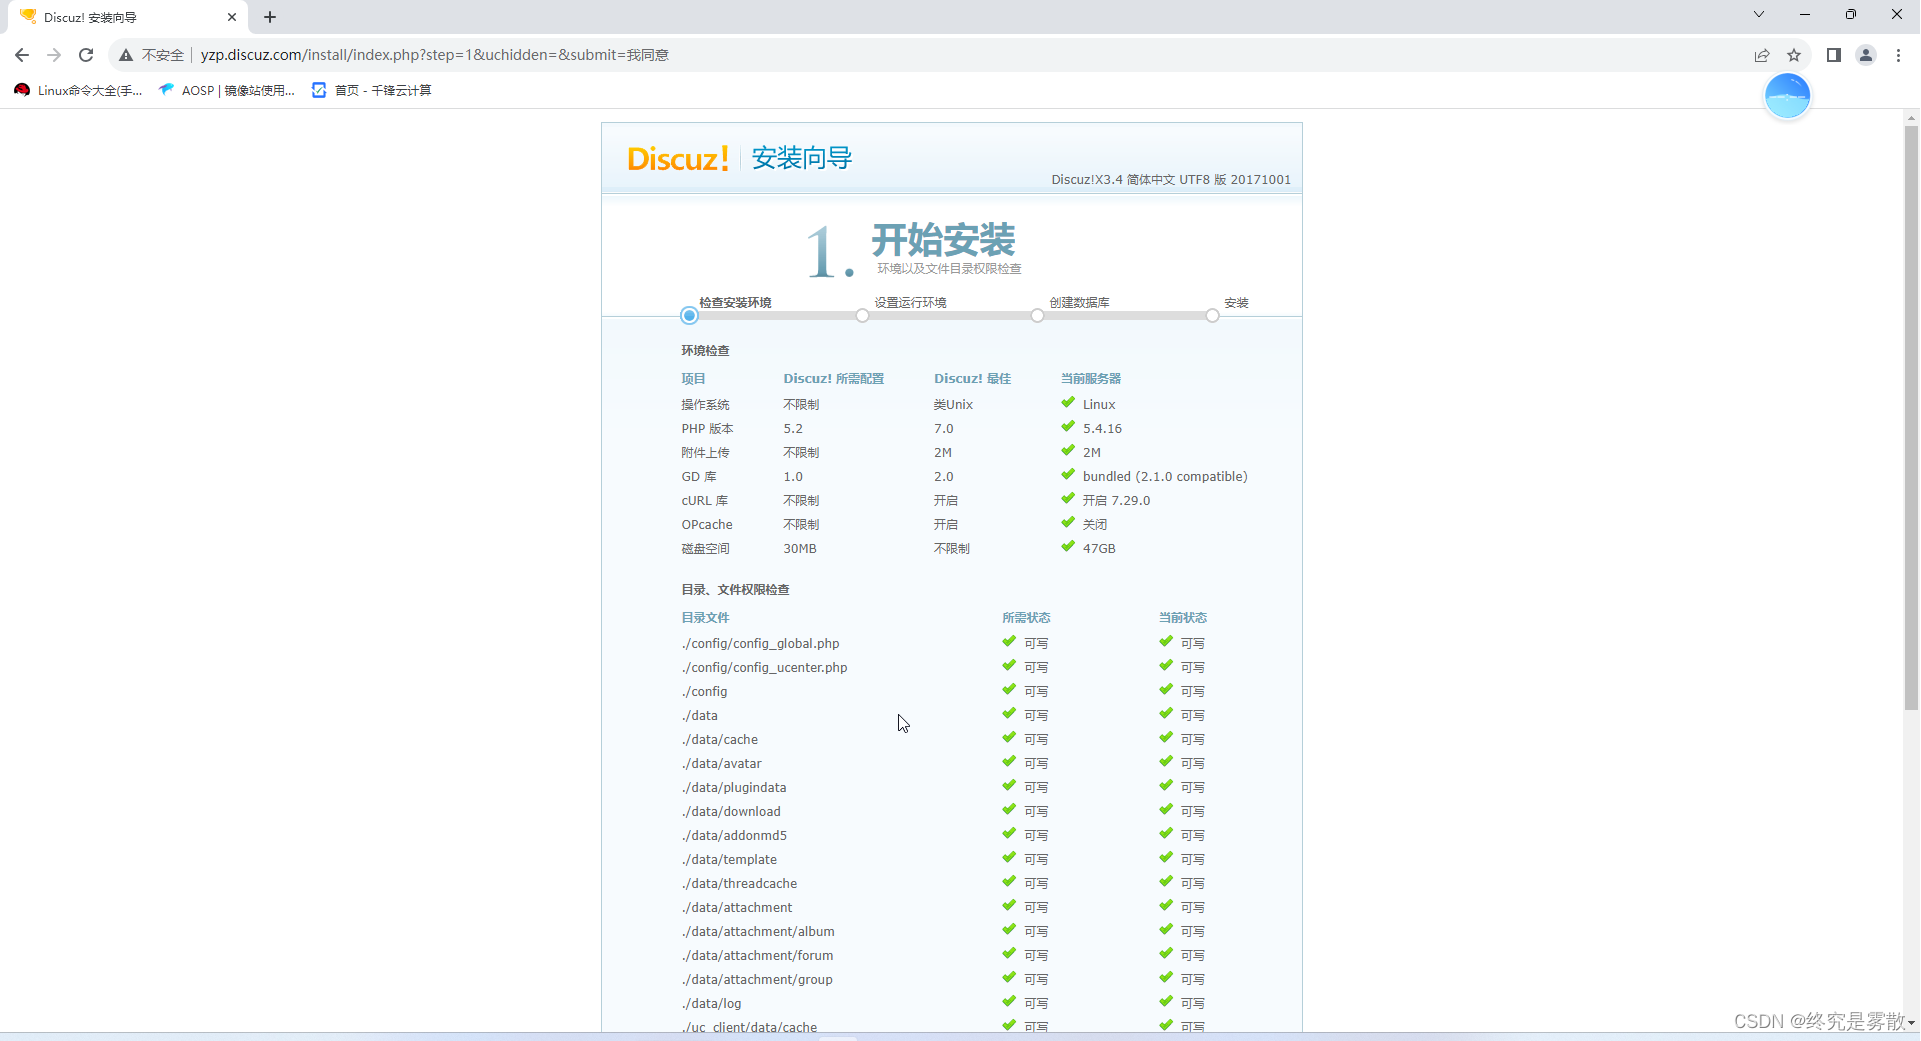The image size is (1921, 1041).
Task: Click the Discuz! 所需配置 column header
Action: pos(834,379)
